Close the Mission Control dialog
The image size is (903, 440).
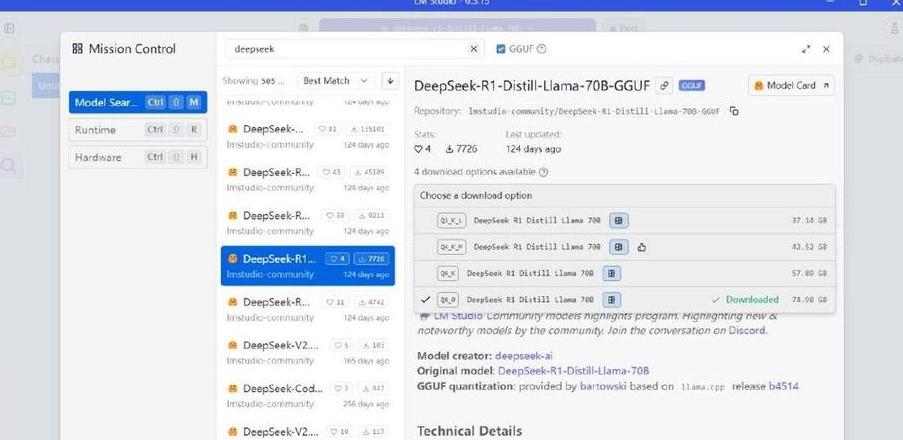(x=826, y=49)
